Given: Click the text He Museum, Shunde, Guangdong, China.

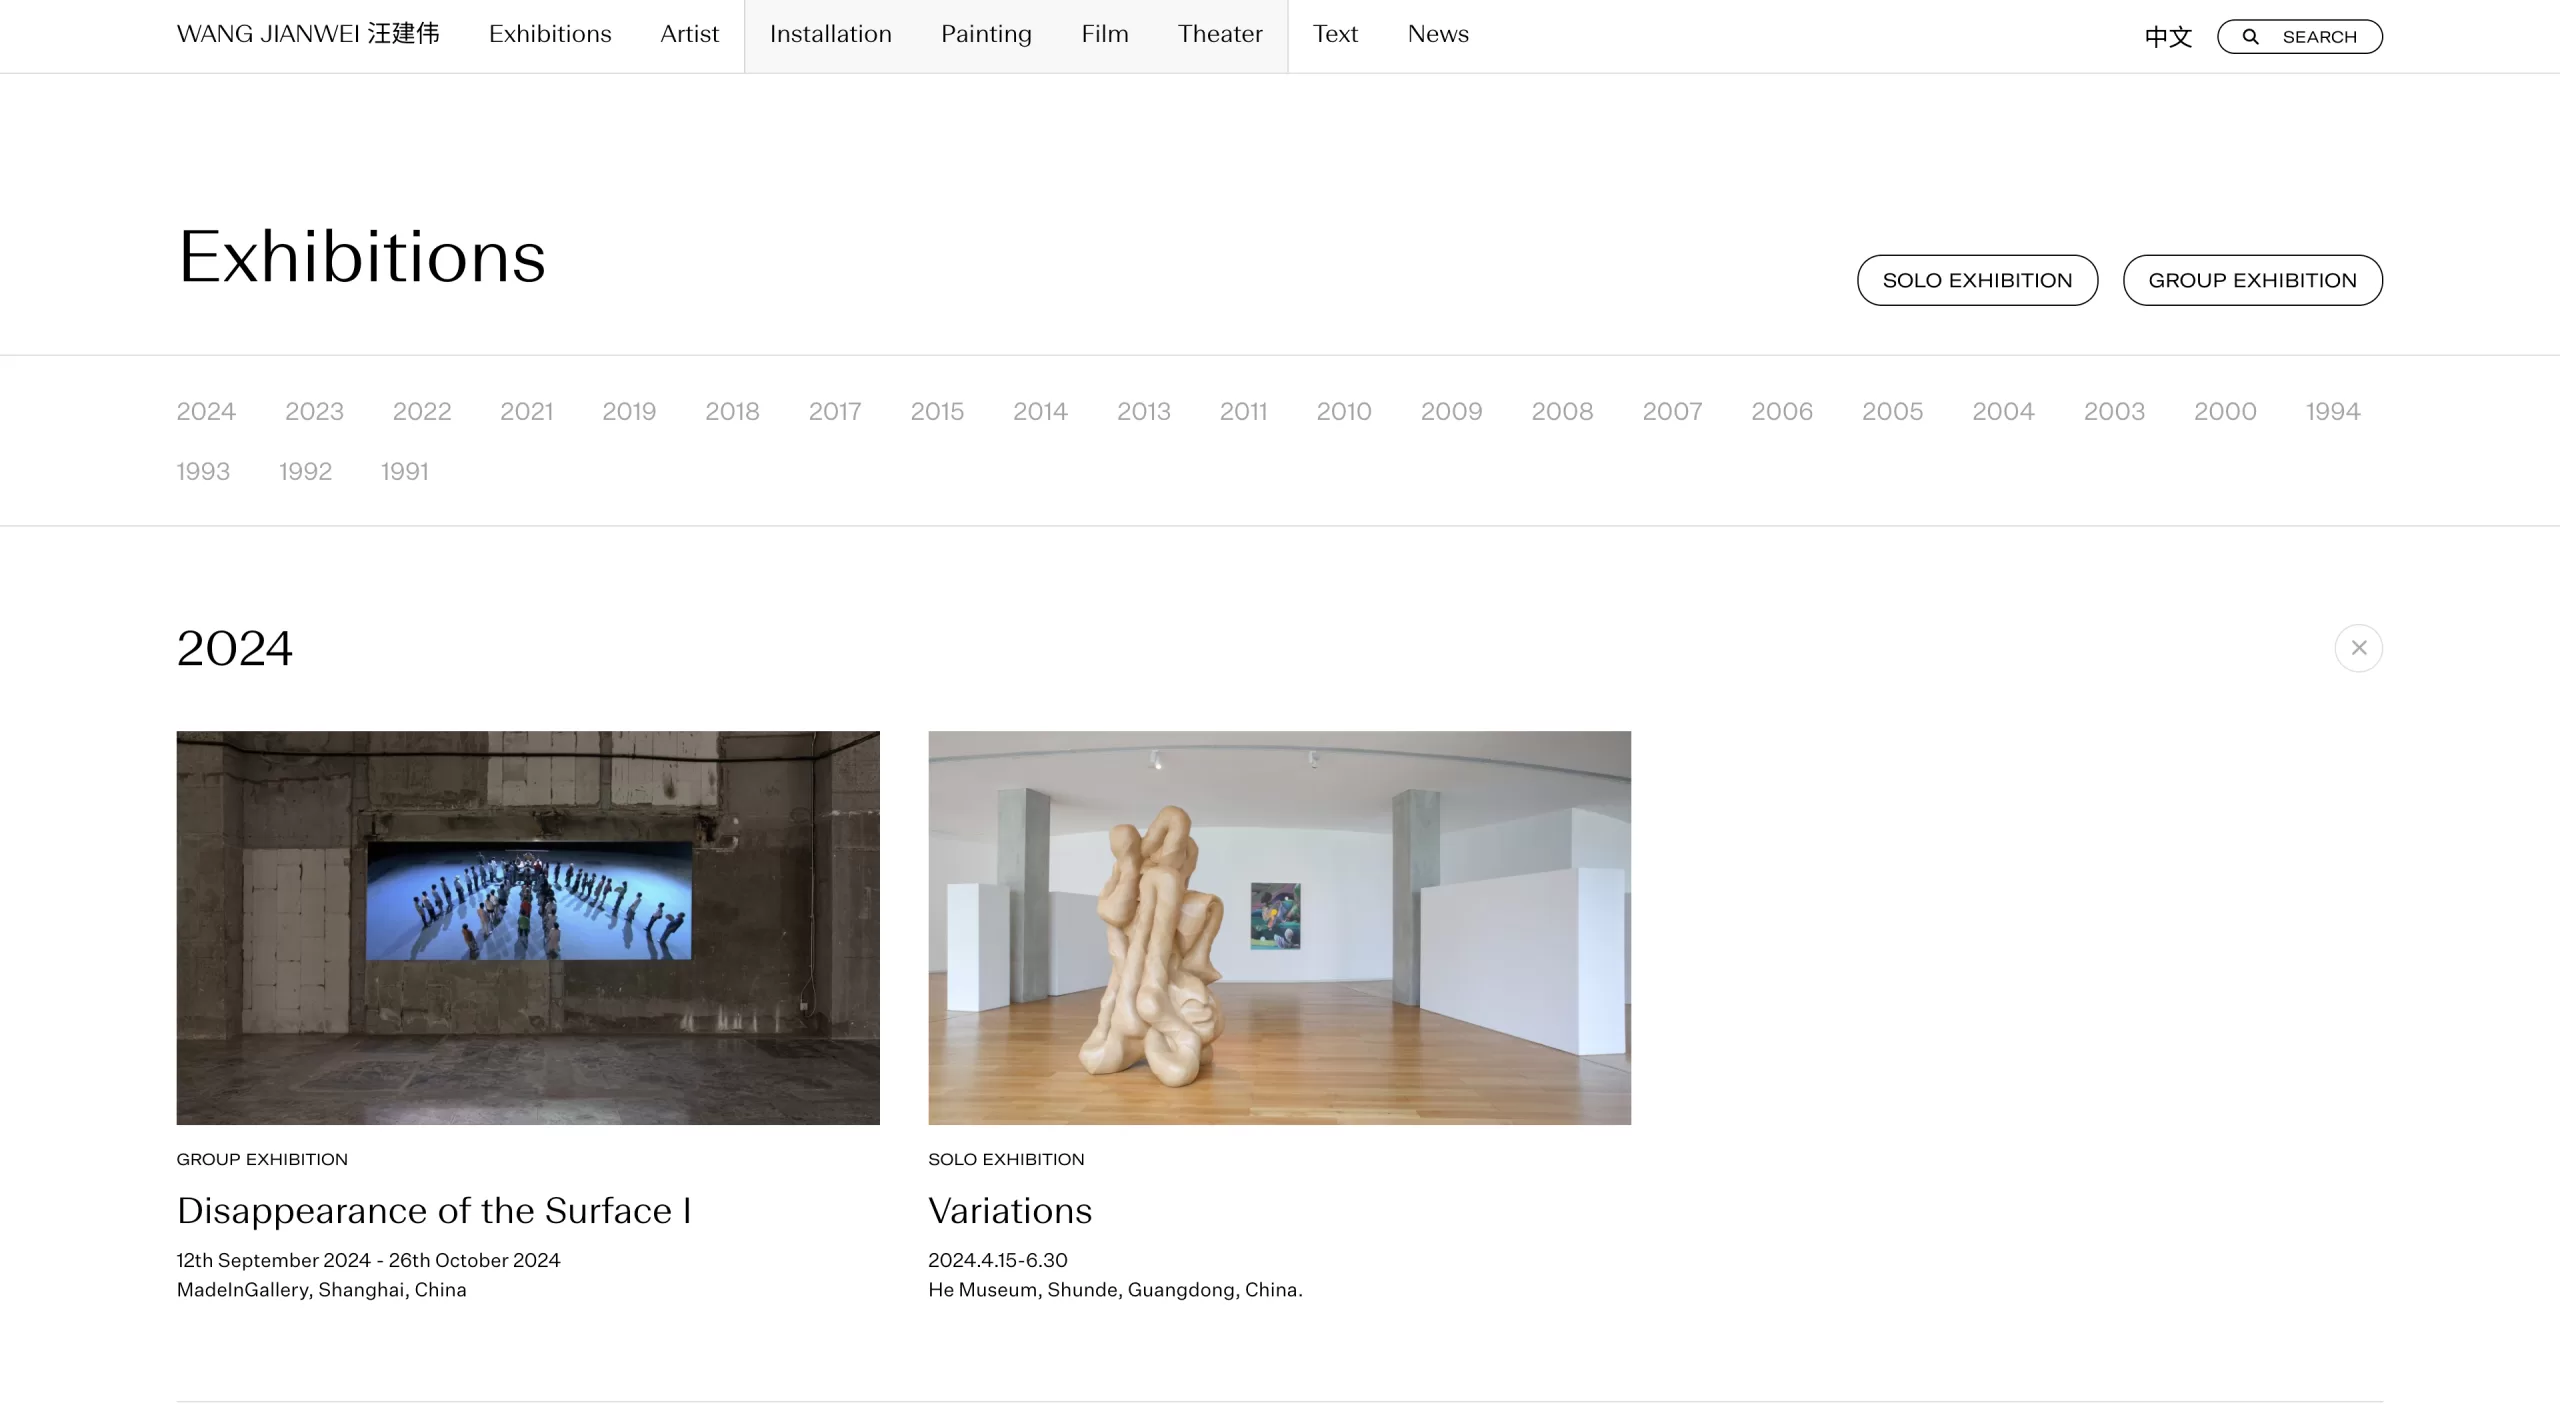Looking at the screenshot, I should pyautogui.click(x=1115, y=1290).
